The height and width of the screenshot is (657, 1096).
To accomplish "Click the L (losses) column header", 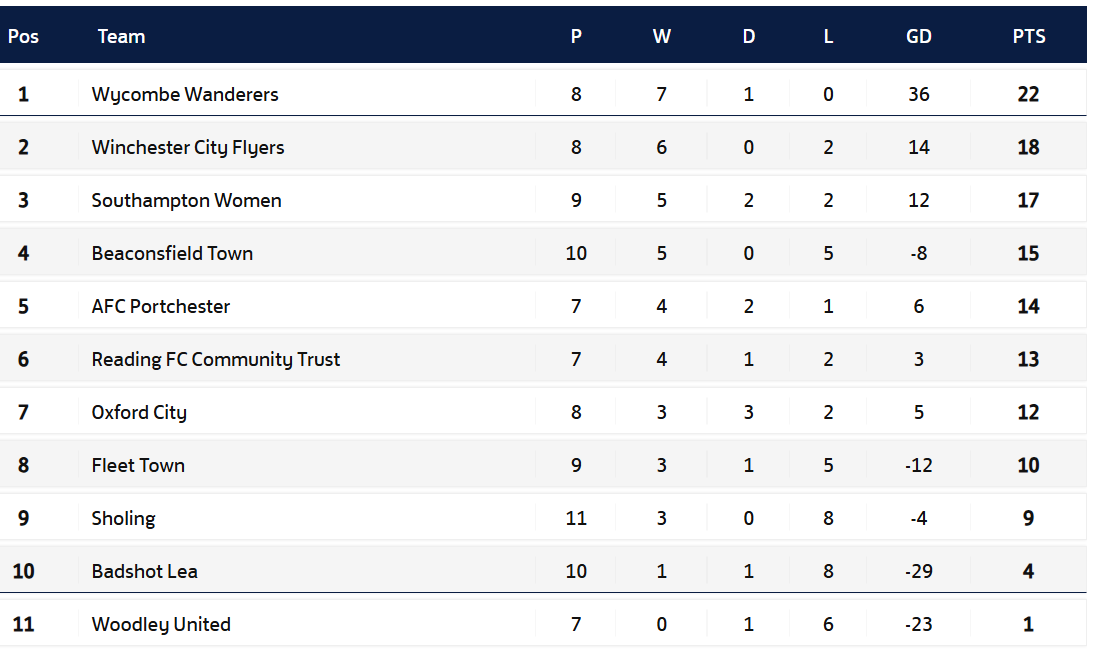I will pyautogui.click(x=828, y=36).
